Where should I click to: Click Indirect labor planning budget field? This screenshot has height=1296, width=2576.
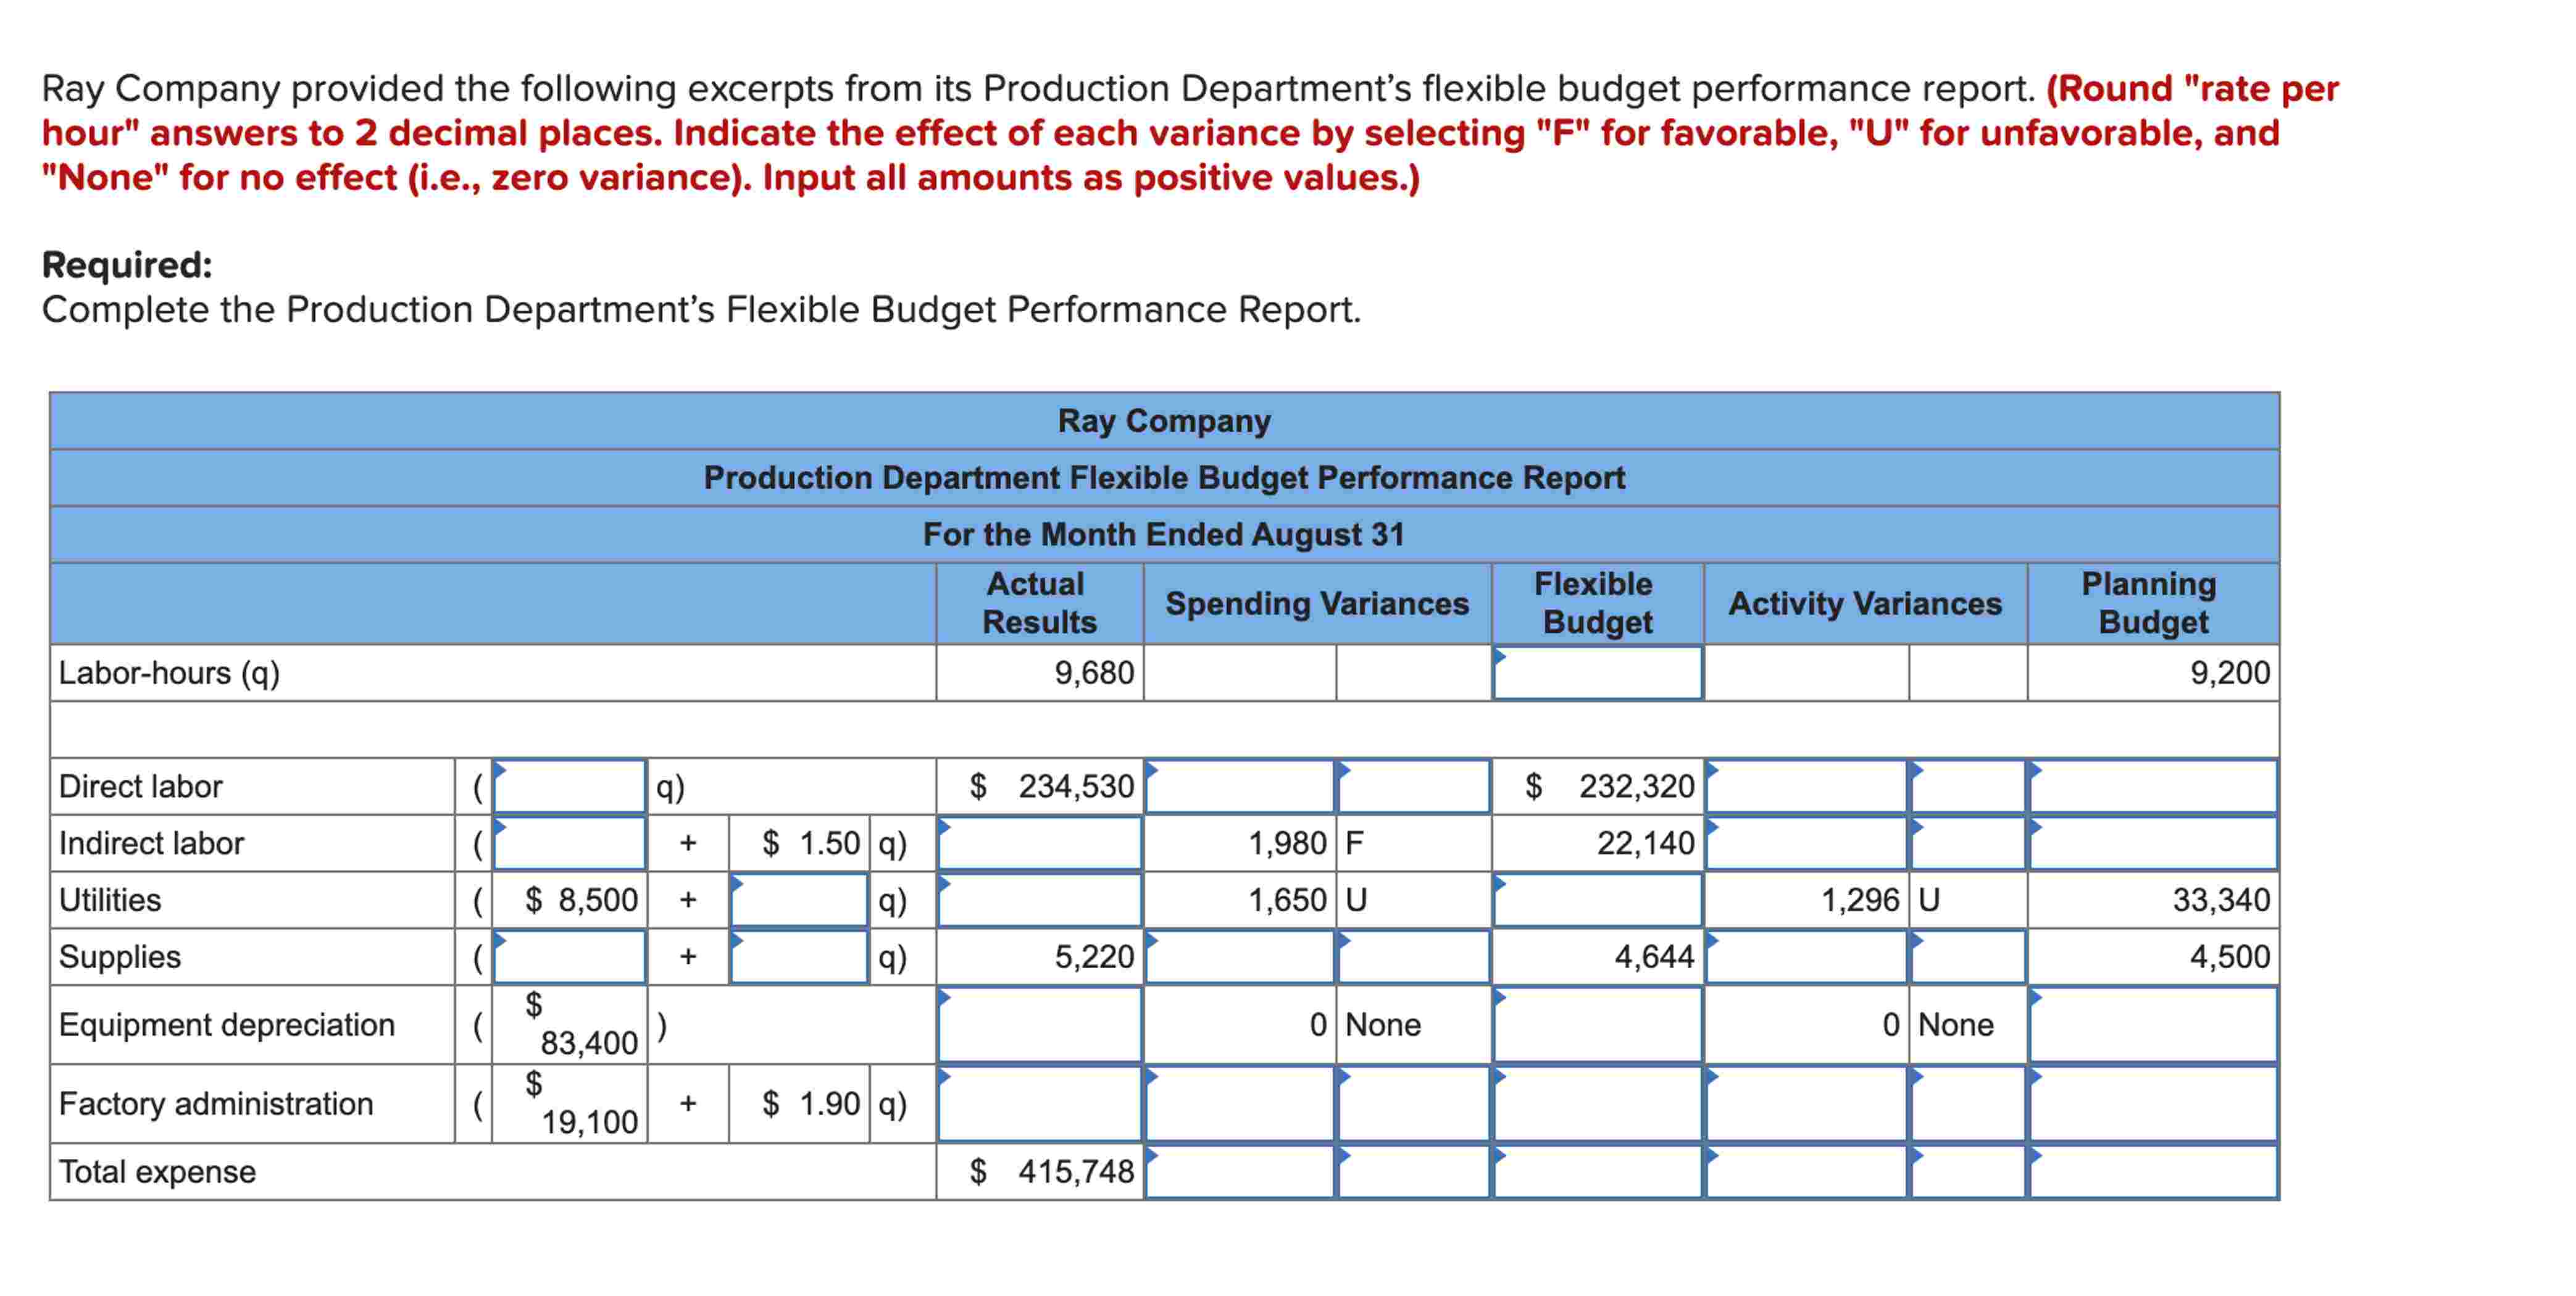pos(2153,843)
